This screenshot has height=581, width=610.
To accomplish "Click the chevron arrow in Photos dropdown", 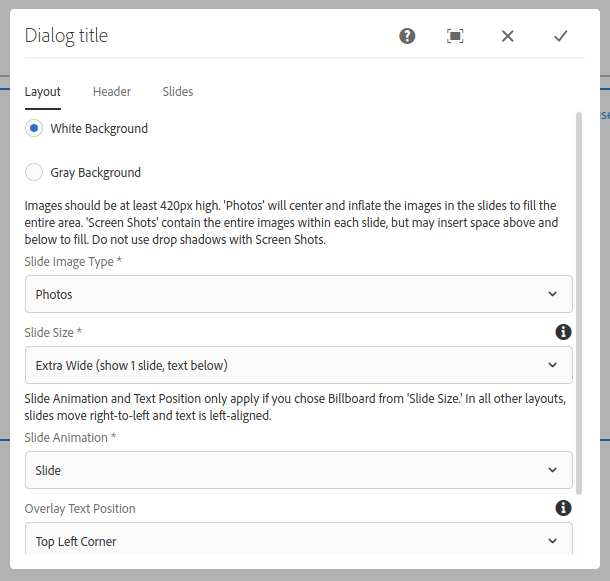I will coord(552,294).
